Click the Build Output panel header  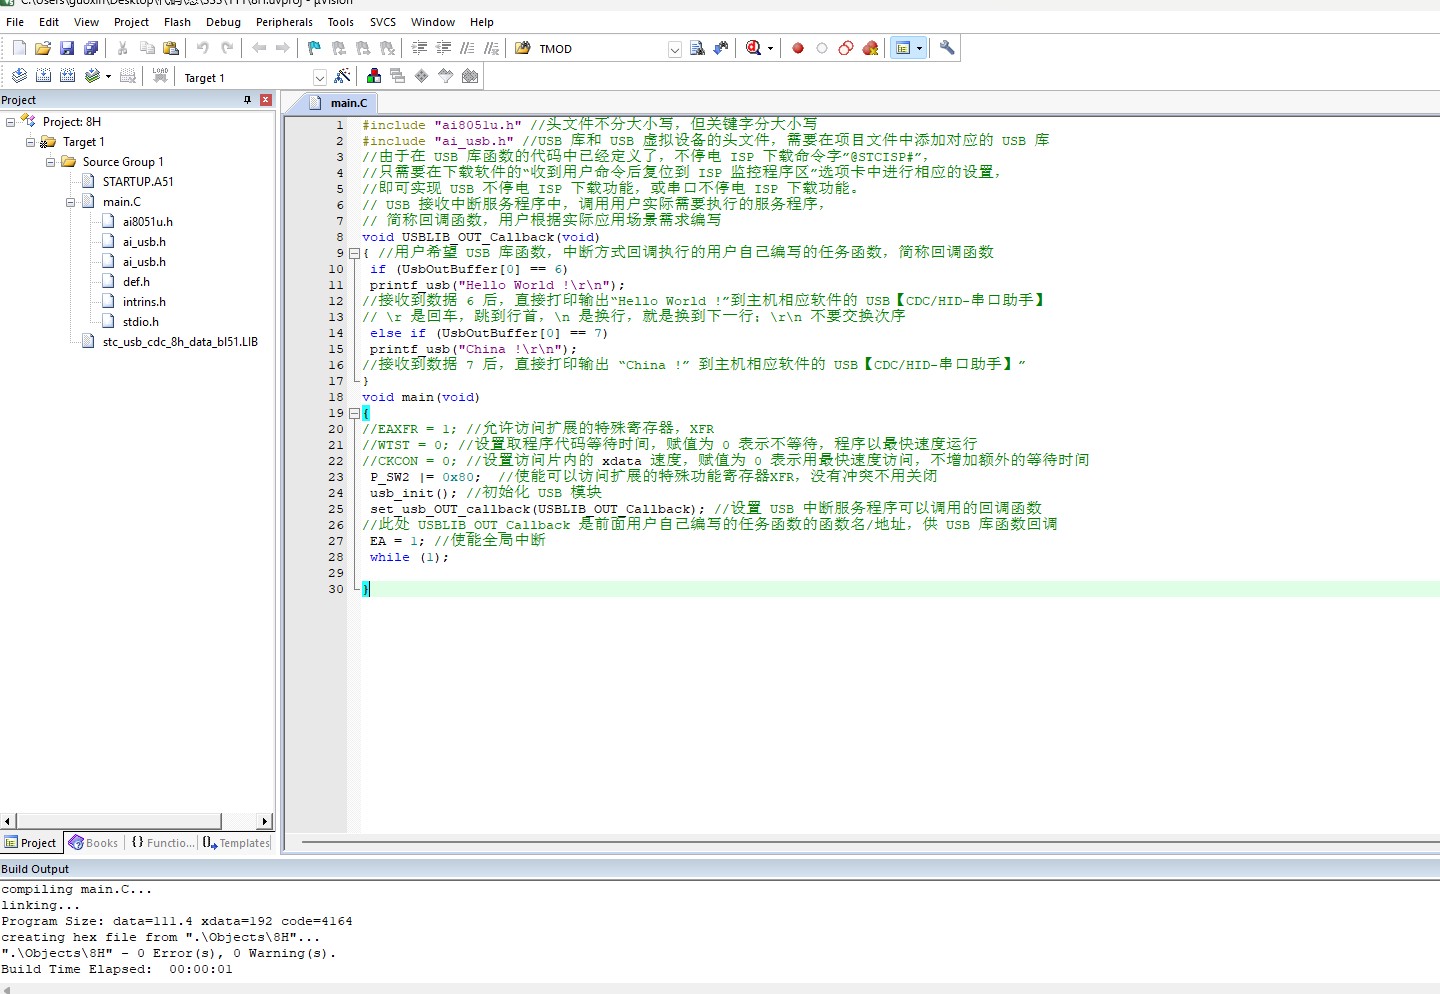pyautogui.click(x=720, y=869)
